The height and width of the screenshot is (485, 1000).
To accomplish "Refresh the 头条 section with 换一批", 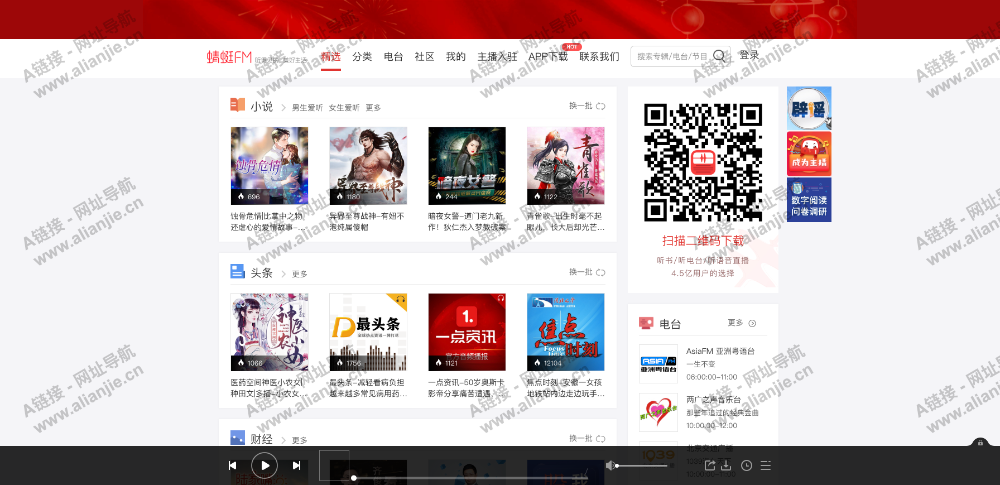I will 587,272.
